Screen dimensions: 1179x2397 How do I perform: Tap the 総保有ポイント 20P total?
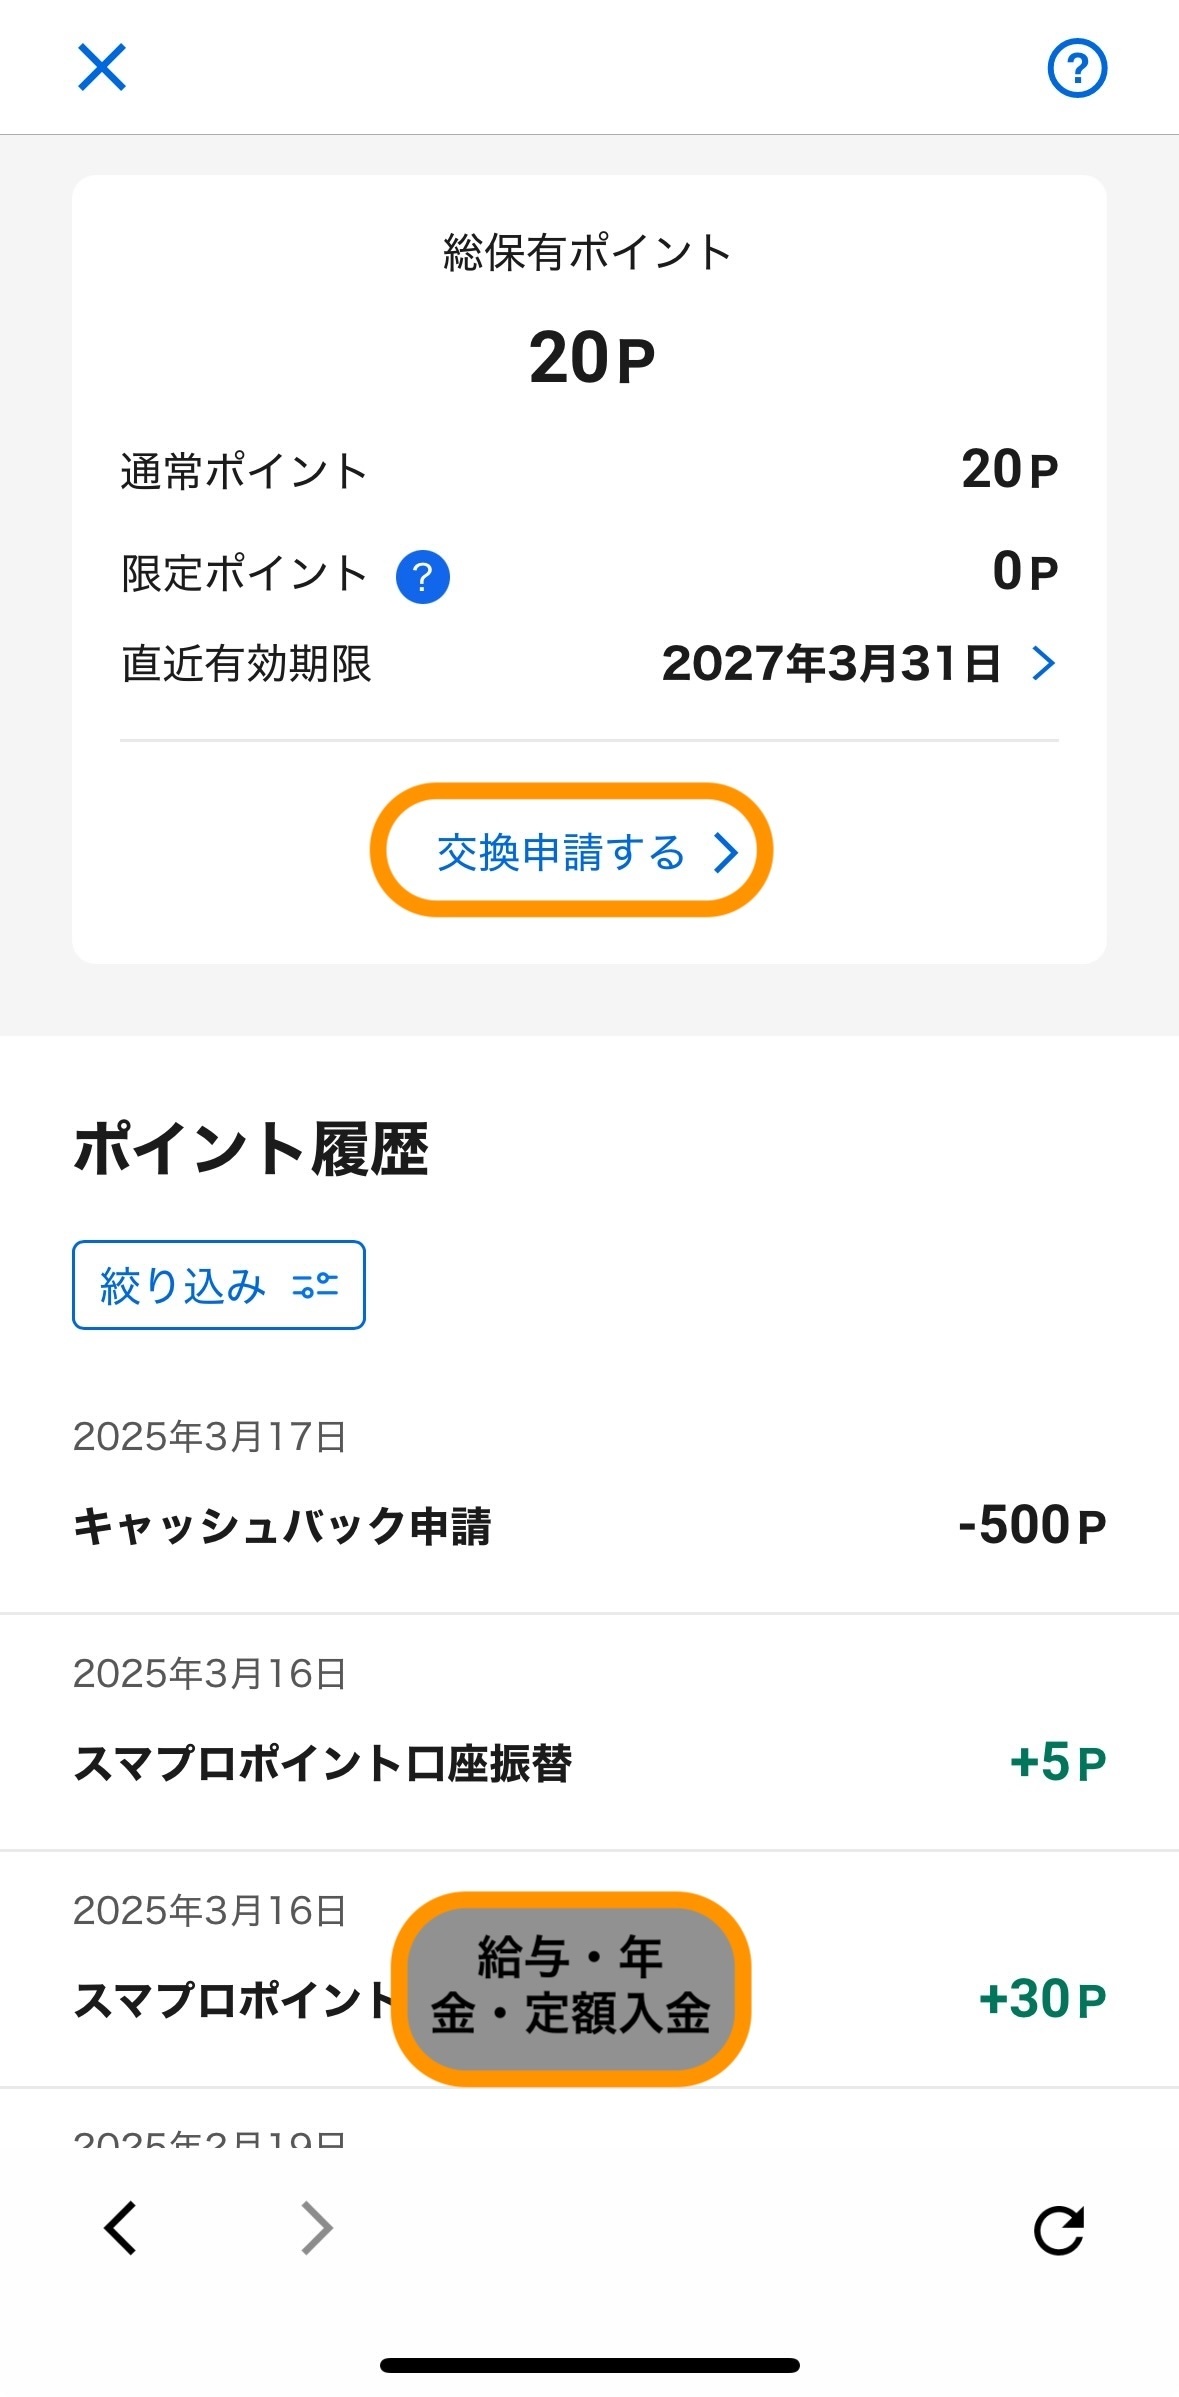(x=590, y=358)
